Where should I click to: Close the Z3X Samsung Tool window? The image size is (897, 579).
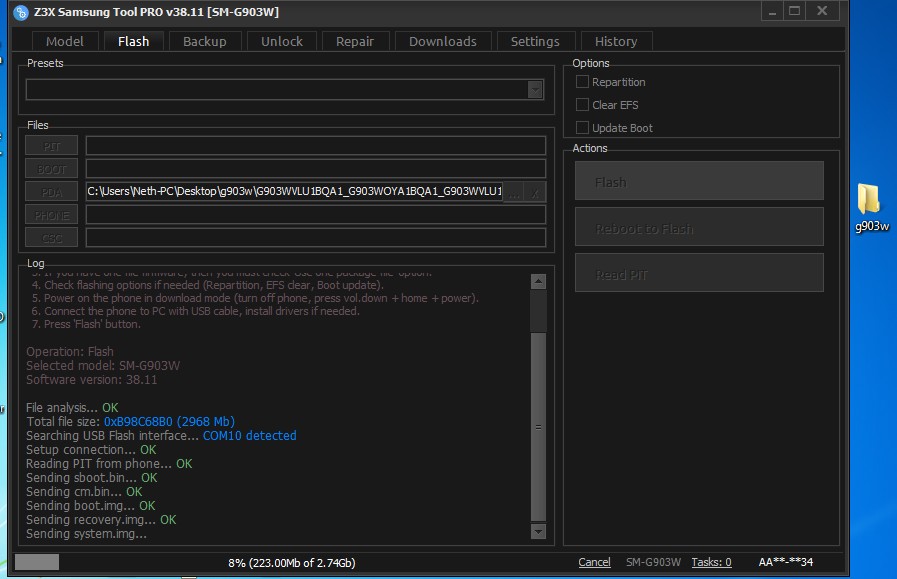coord(822,11)
